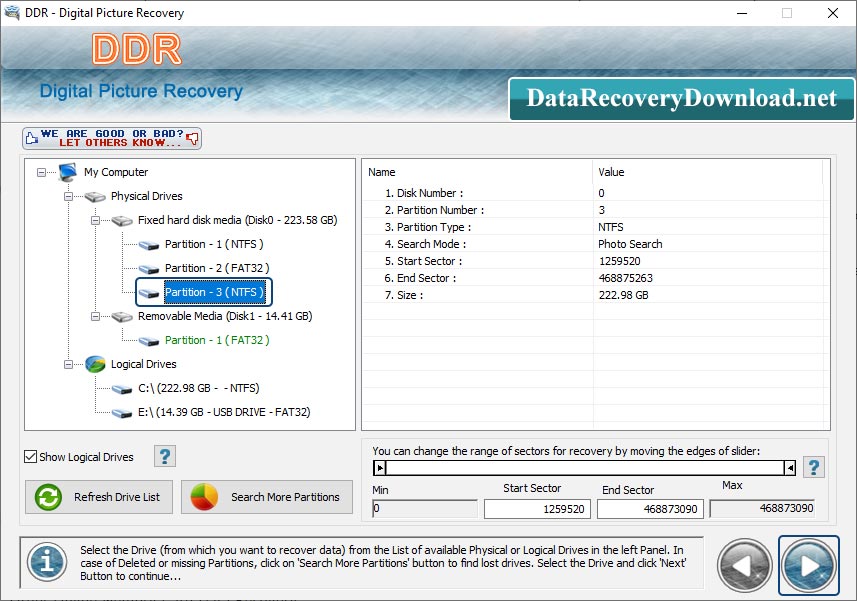This screenshot has width=857, height=601.
Task: Go to next step with the forward arrow
Action: pyautogui.click(x=809, y=565)
